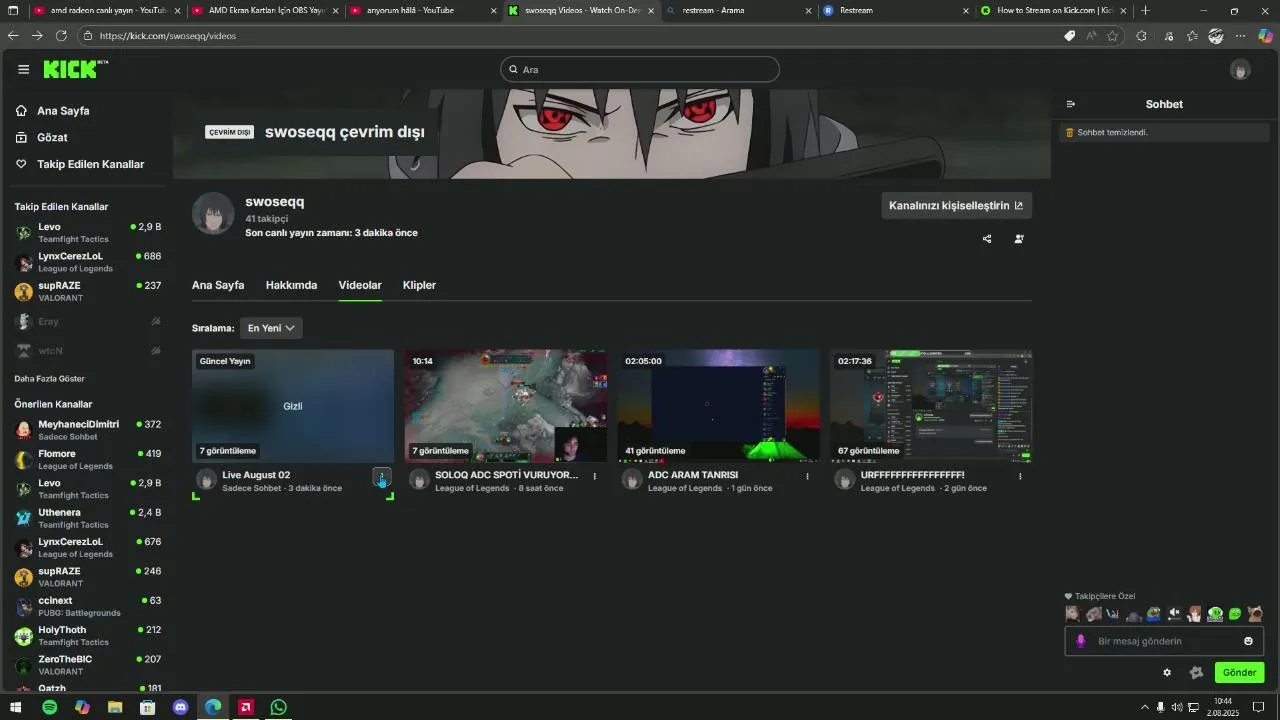Reload the page
The image size is (1280, 720).
click(x=61, y=35)
